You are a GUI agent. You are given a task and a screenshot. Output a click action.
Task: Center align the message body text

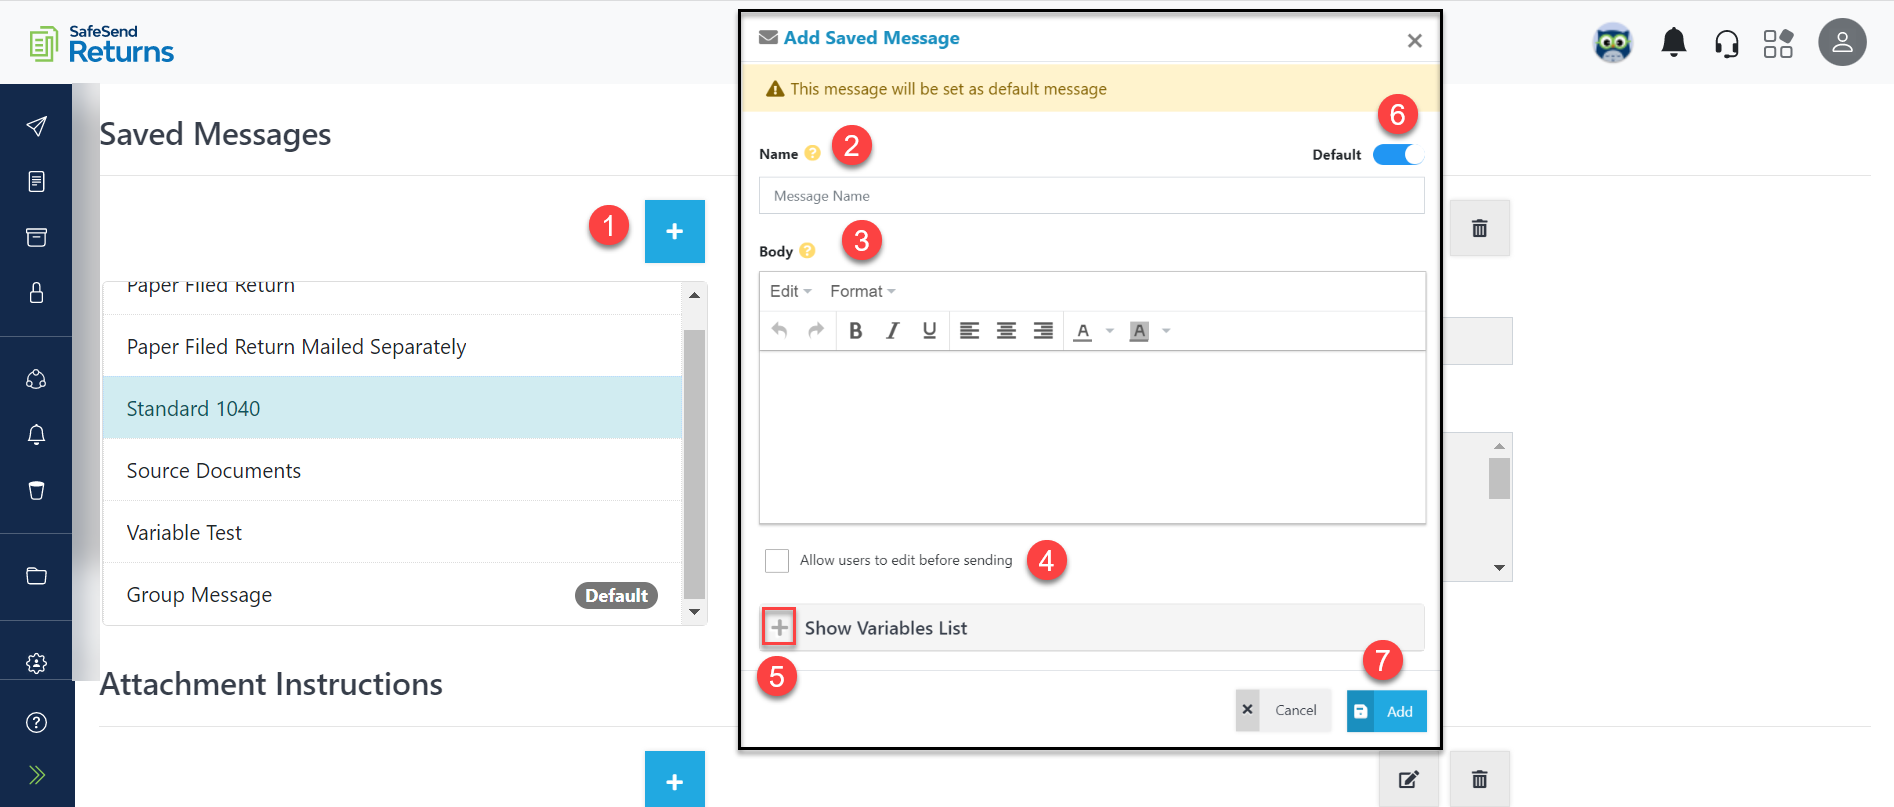1006,331
